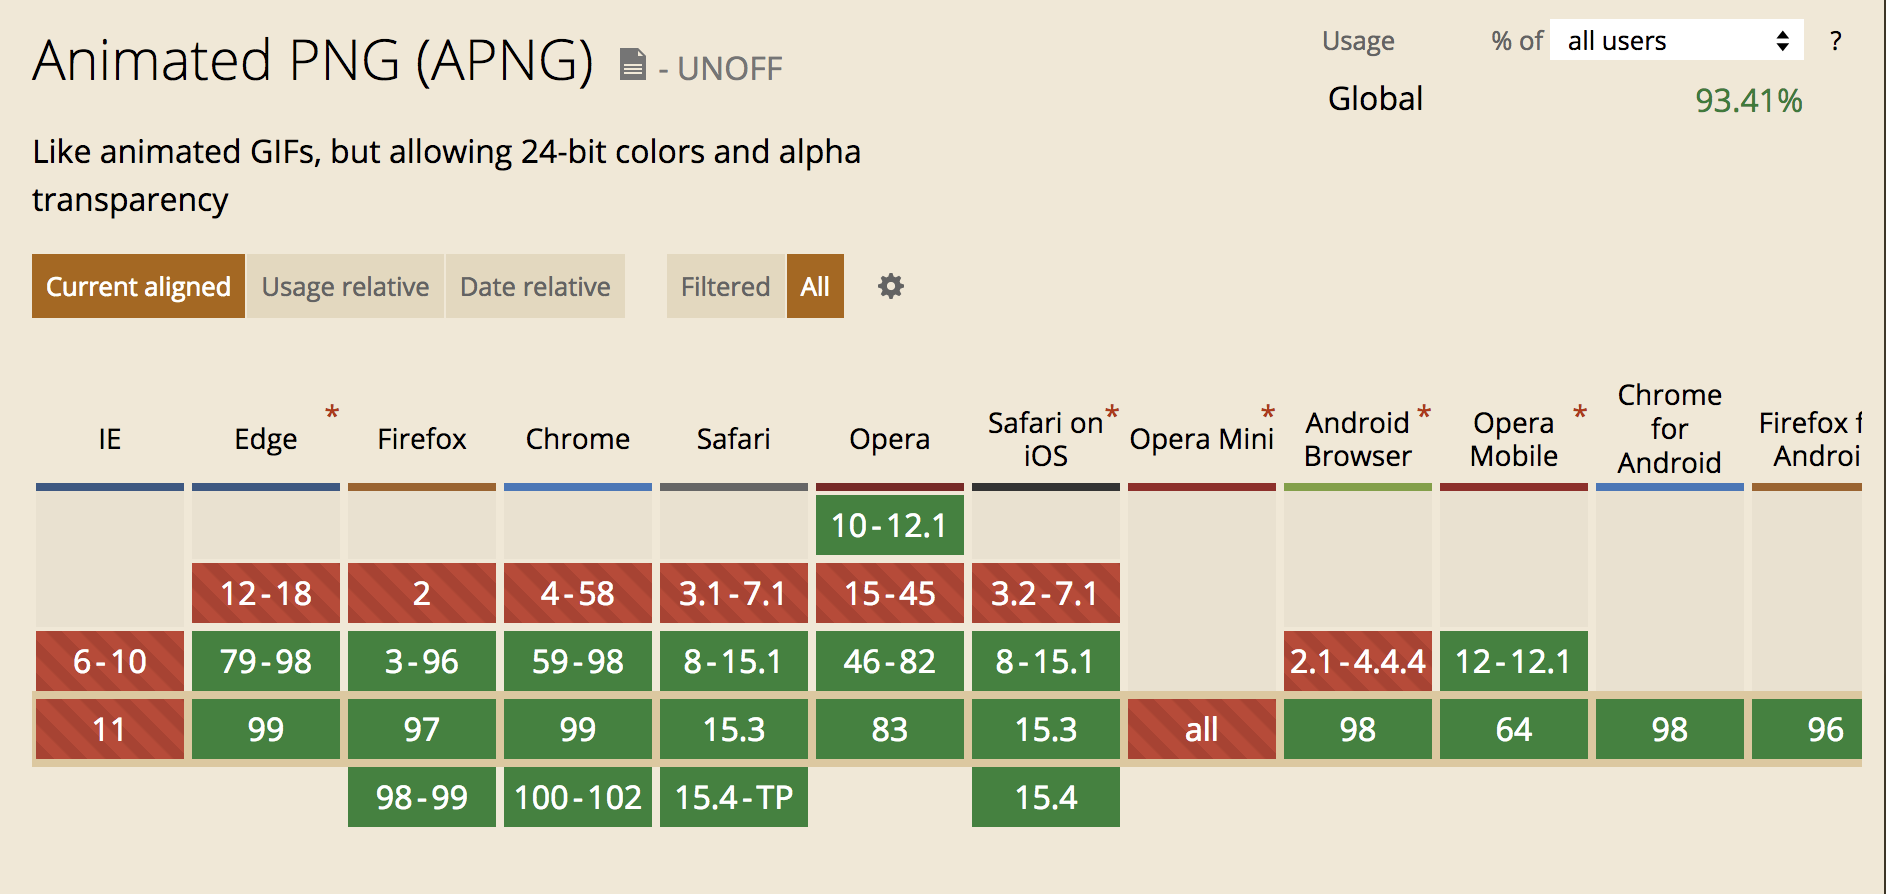Click the asterisk beside Safari on iOS
Viewport: 1886px width, 894px height.
pyautogui.click(x=1111, y=412)
